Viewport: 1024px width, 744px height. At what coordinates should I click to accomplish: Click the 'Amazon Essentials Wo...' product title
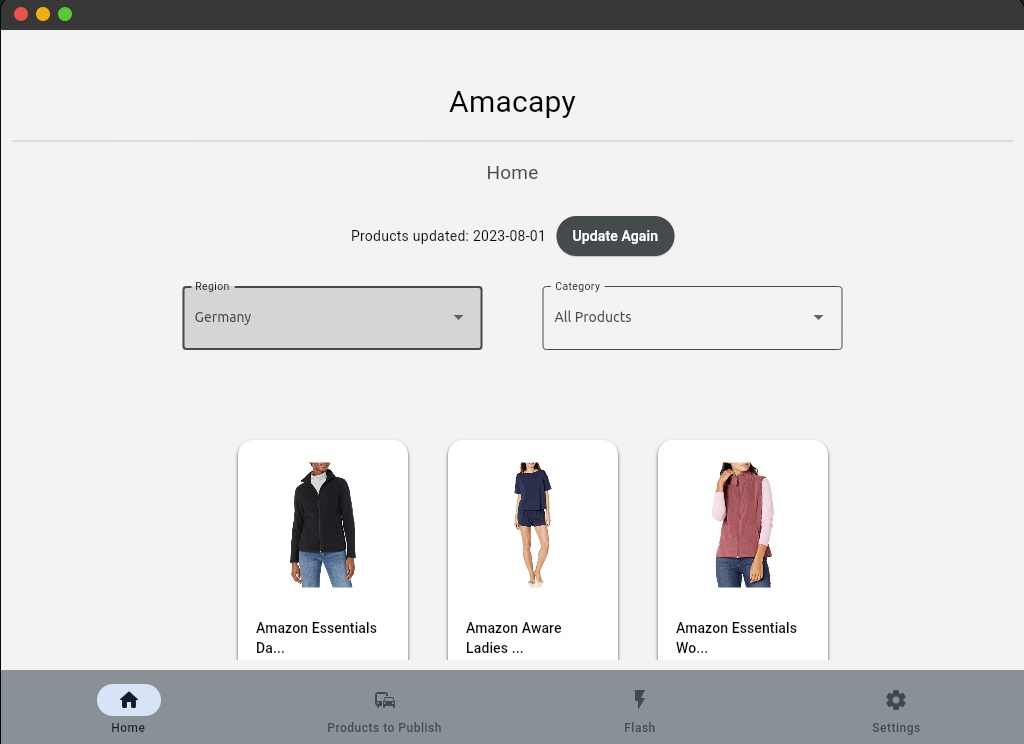[736, 638]
